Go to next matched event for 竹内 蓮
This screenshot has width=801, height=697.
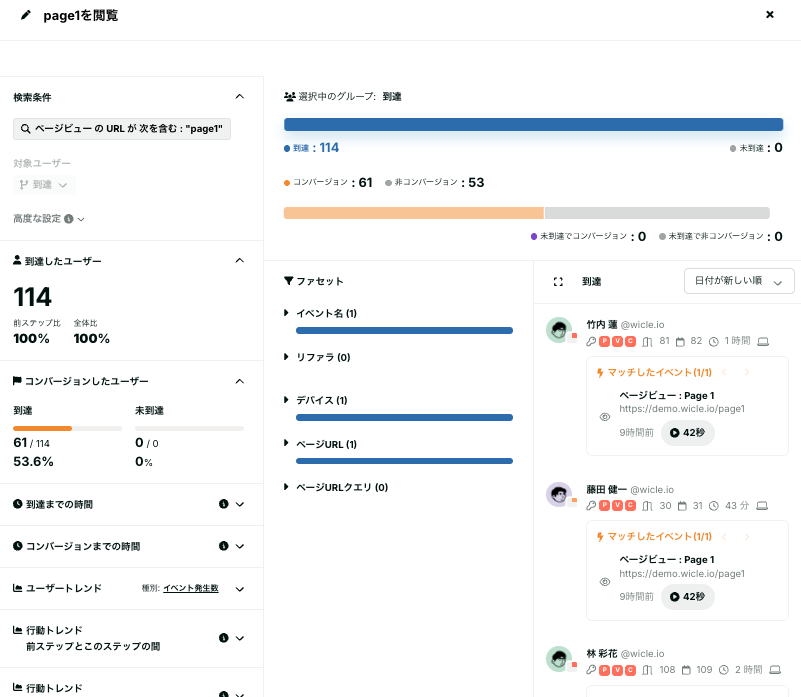tap(747, 372)
